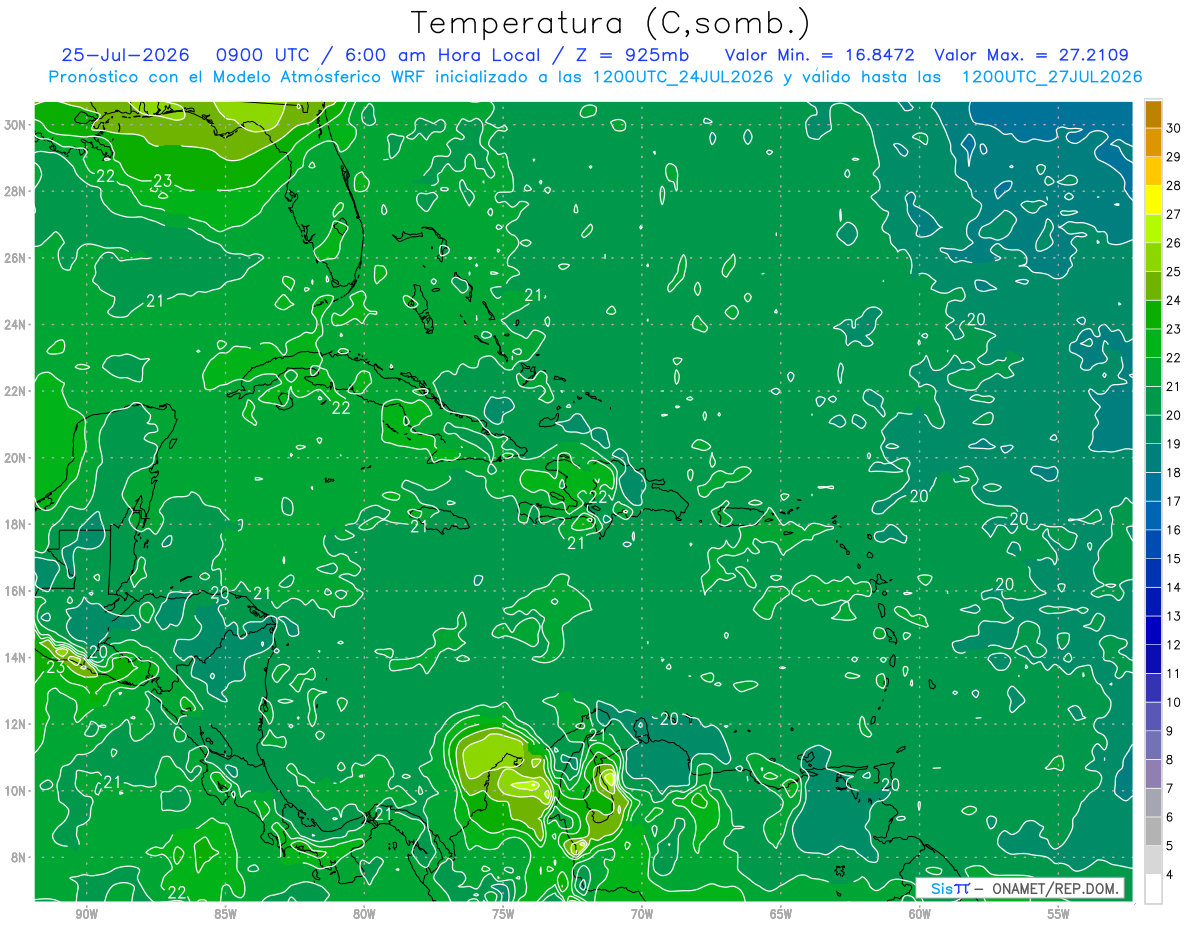The image size is (1200, 927).
Task: Click the orange color bar segment above 30
Action: (x=1153, y=113)
